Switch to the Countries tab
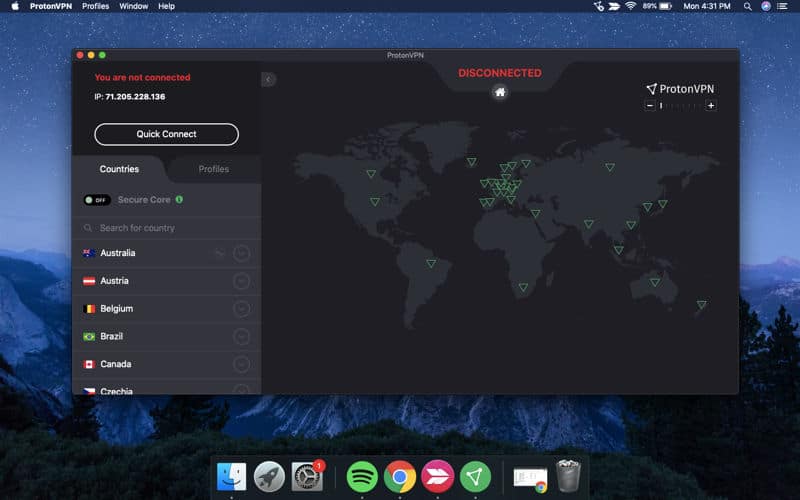Screen dimensions: 800x500 119,169
